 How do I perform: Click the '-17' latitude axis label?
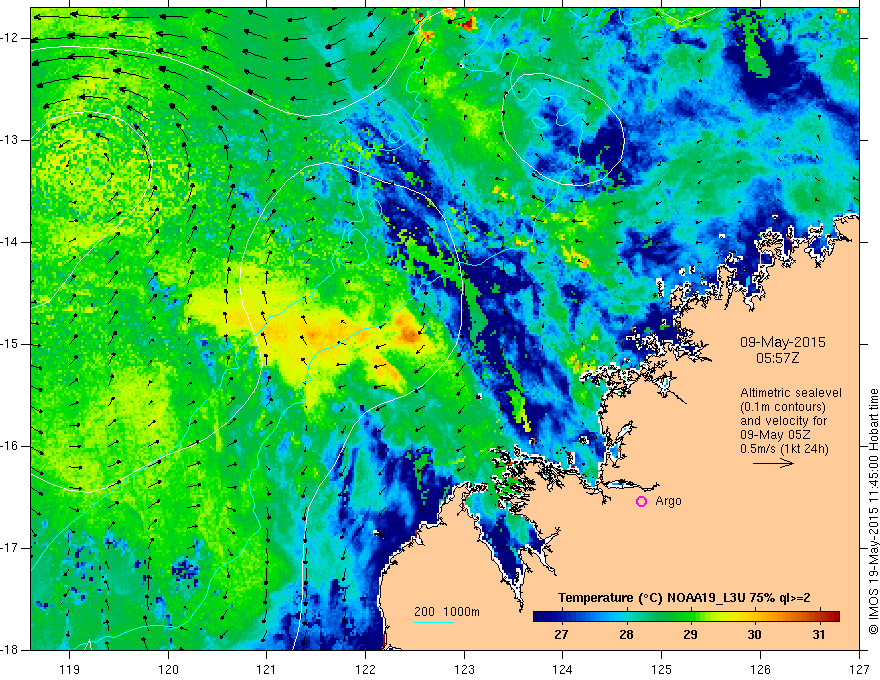(10, 548)
